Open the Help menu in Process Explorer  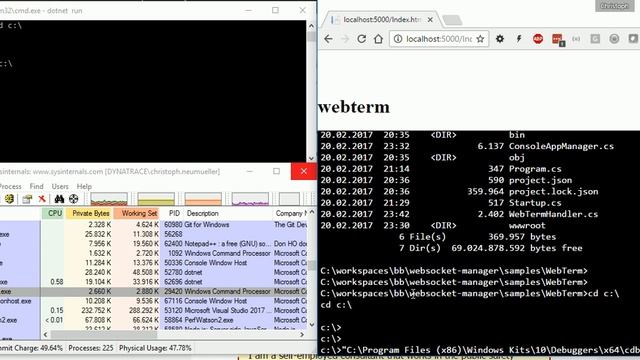84,186
